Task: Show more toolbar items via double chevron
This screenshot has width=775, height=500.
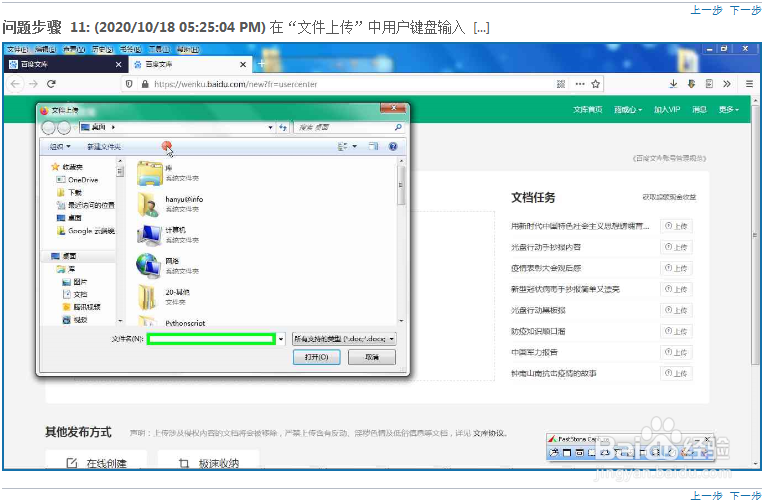Action: tap(727, 84)
